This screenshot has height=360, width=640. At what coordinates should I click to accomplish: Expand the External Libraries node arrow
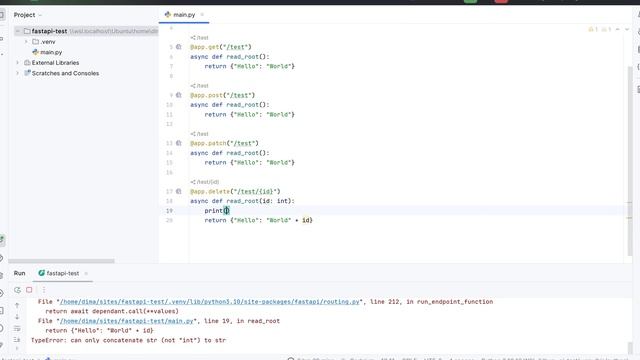click(18, 63)
